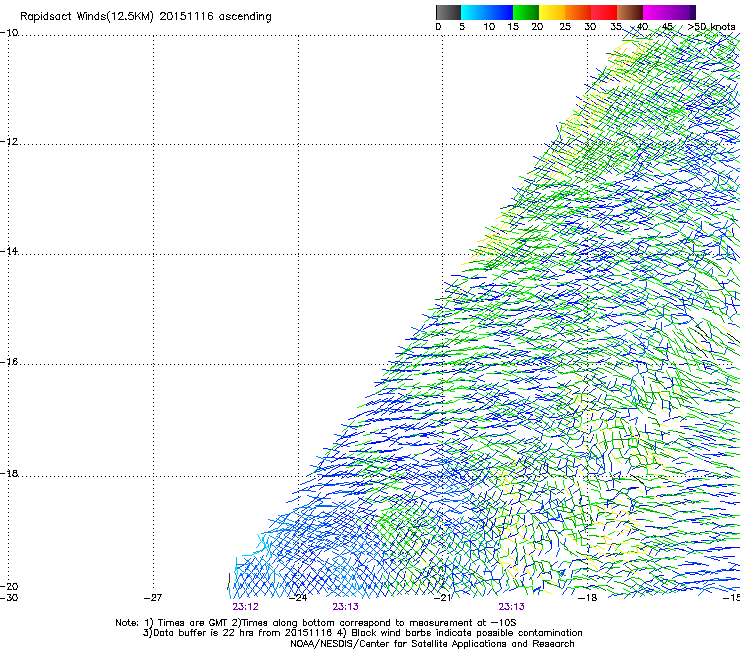Viewport: 740px width, 650px height.
Task: Click the latitude label '-16'
Action: point(9,362)
